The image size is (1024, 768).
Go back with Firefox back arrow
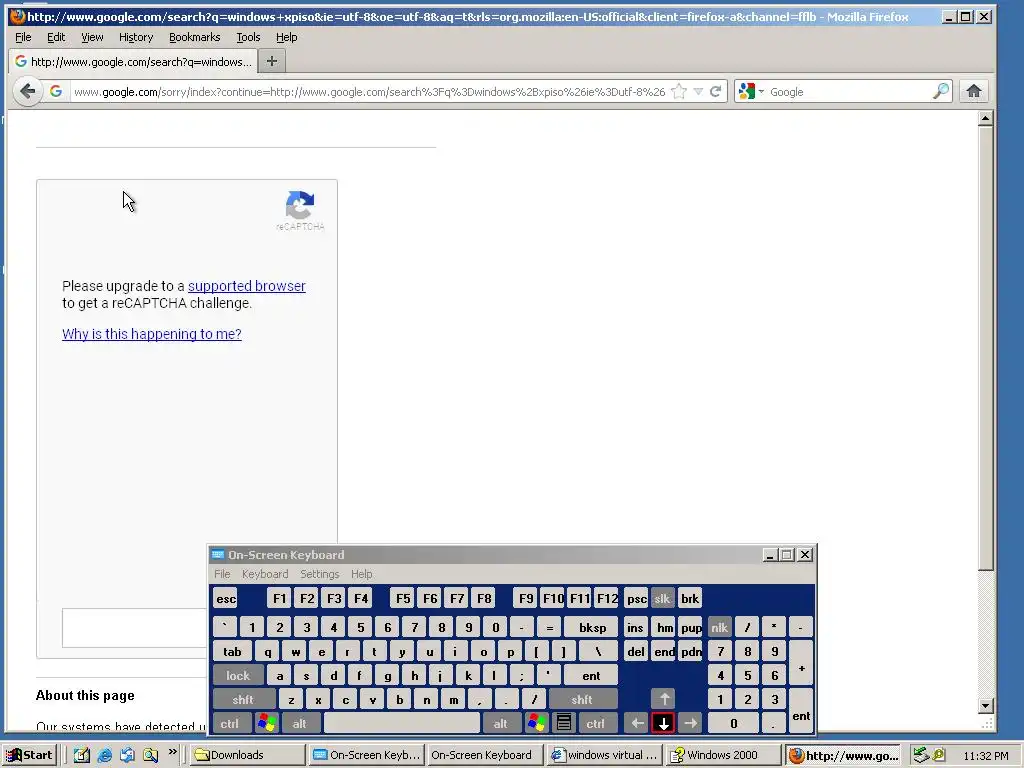(27, 91)
